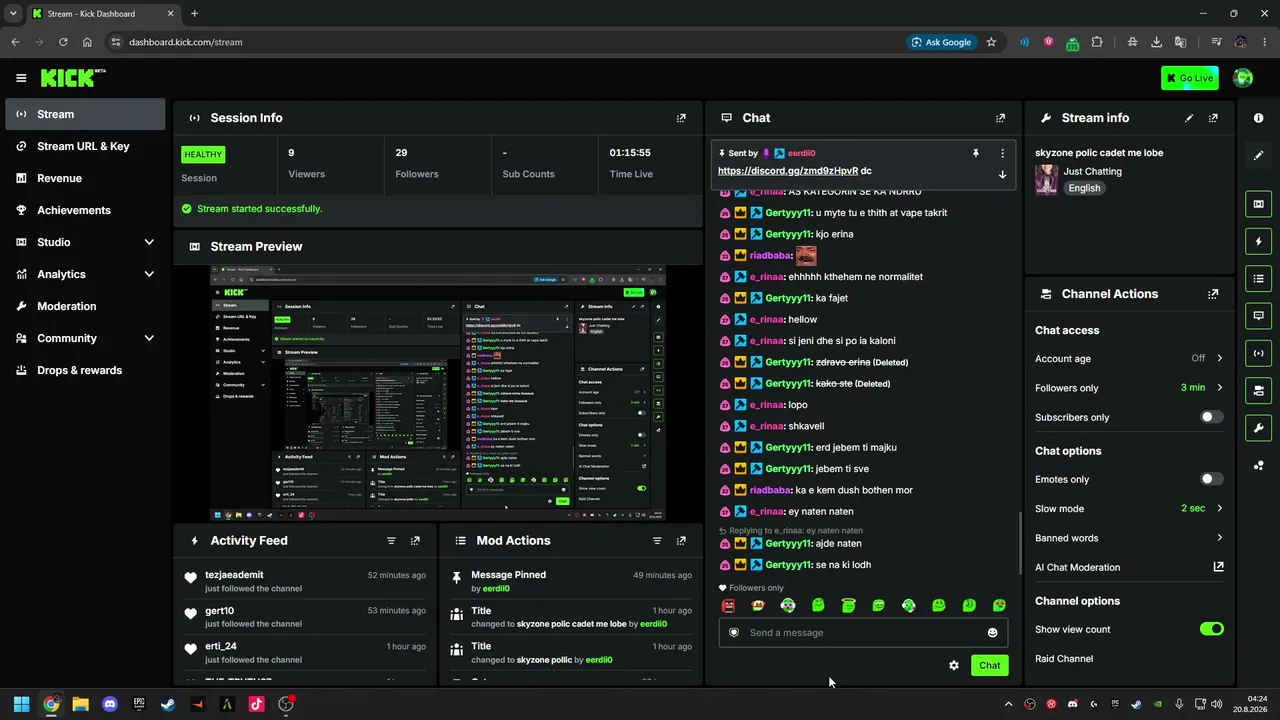This screenshot has width=1280, height=720.
Task: Click Raid Channel
Action: [1064, 659]
